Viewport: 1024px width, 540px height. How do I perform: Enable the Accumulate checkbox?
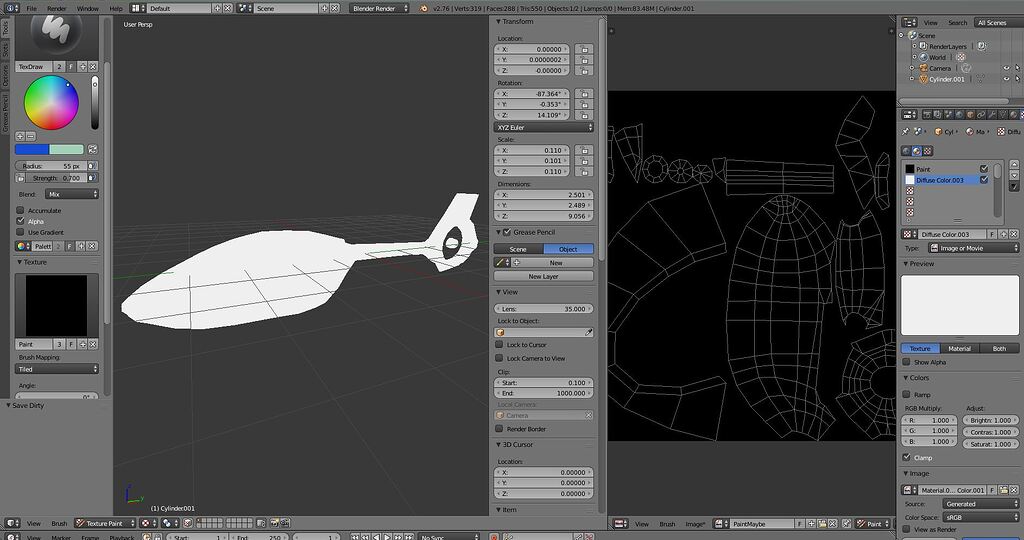[x=20, y=210]
